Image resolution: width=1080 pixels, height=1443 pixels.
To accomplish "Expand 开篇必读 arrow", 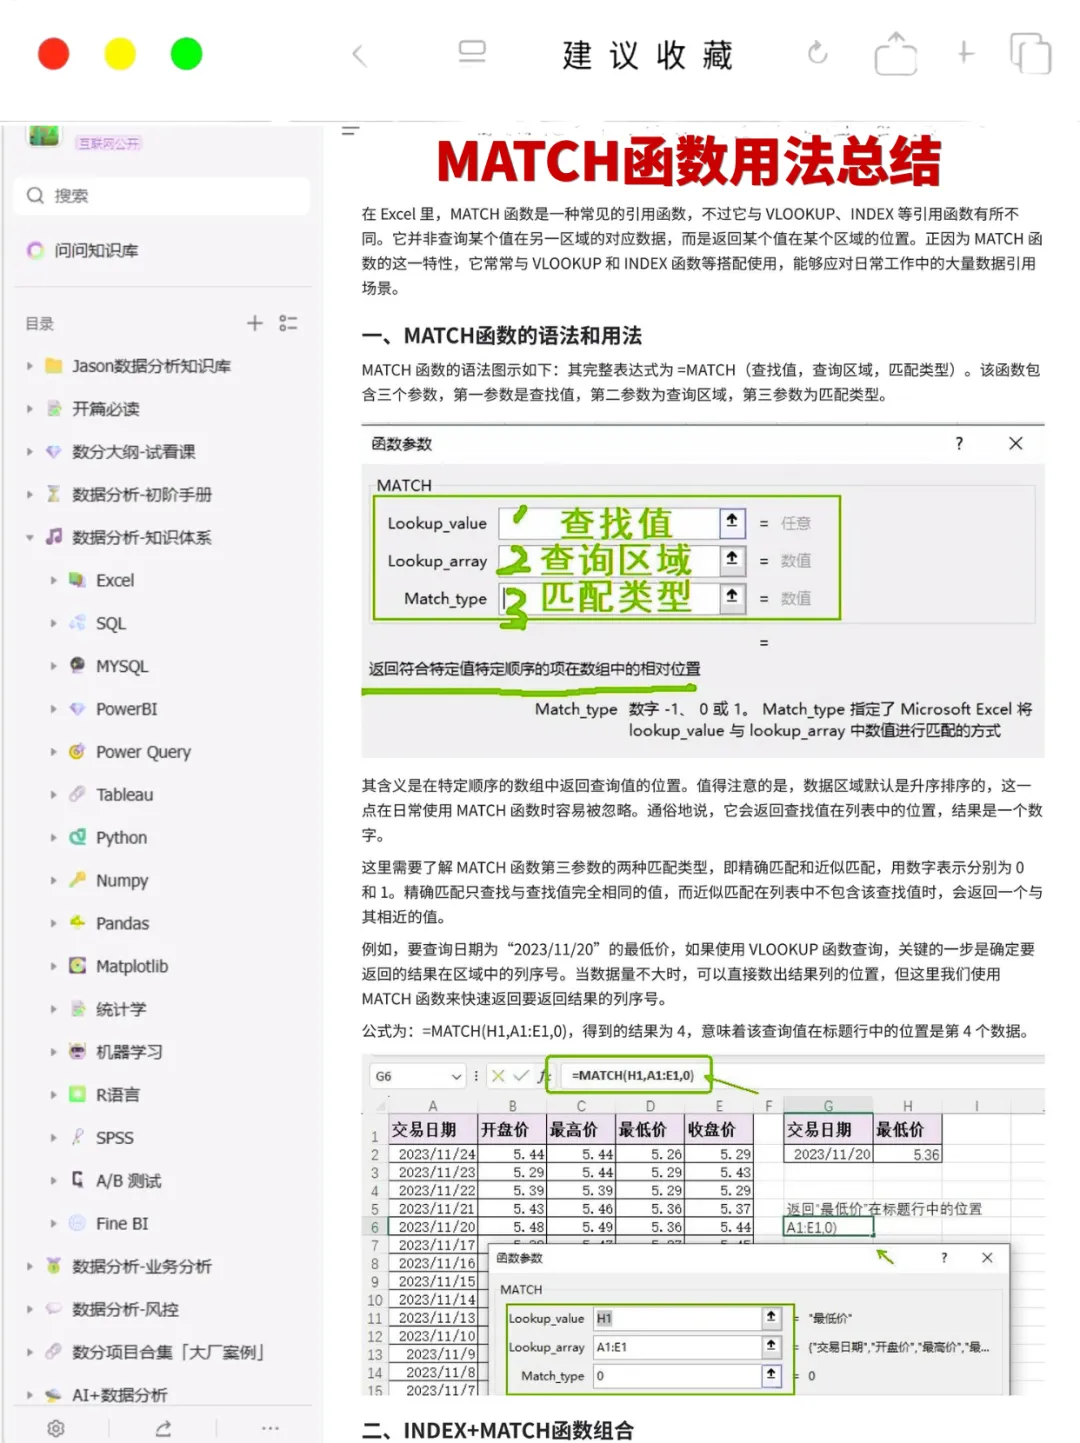I will [30, 409].
